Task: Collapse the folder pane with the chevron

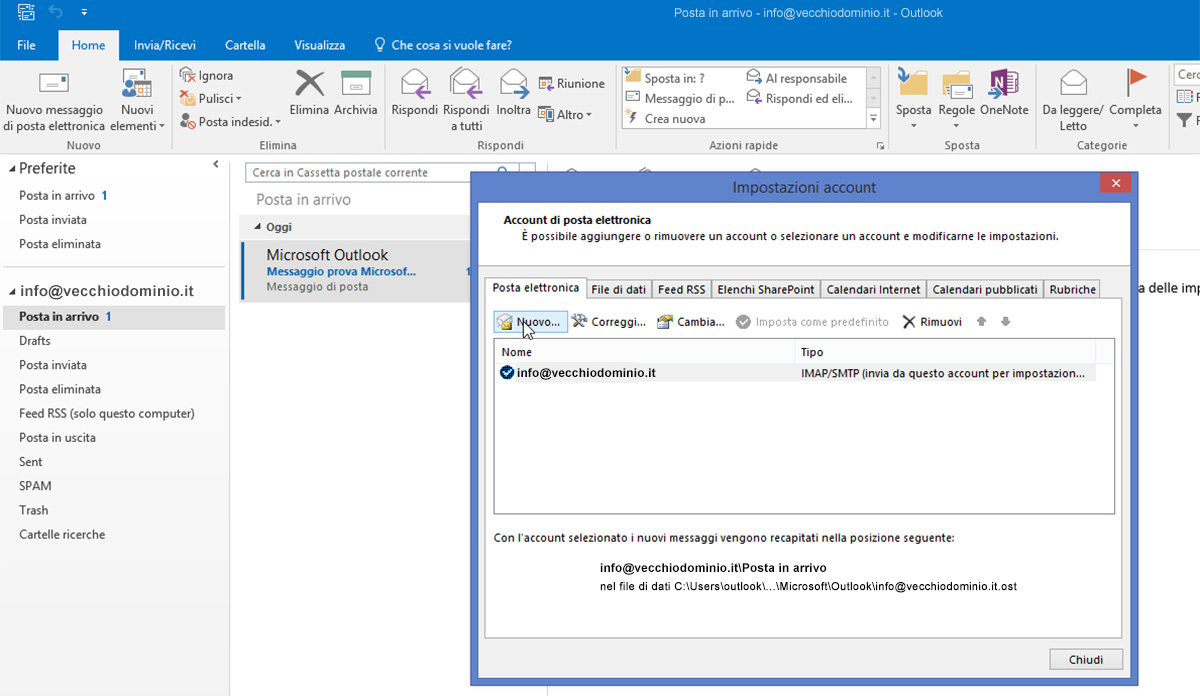Action: tap(216, 164)
